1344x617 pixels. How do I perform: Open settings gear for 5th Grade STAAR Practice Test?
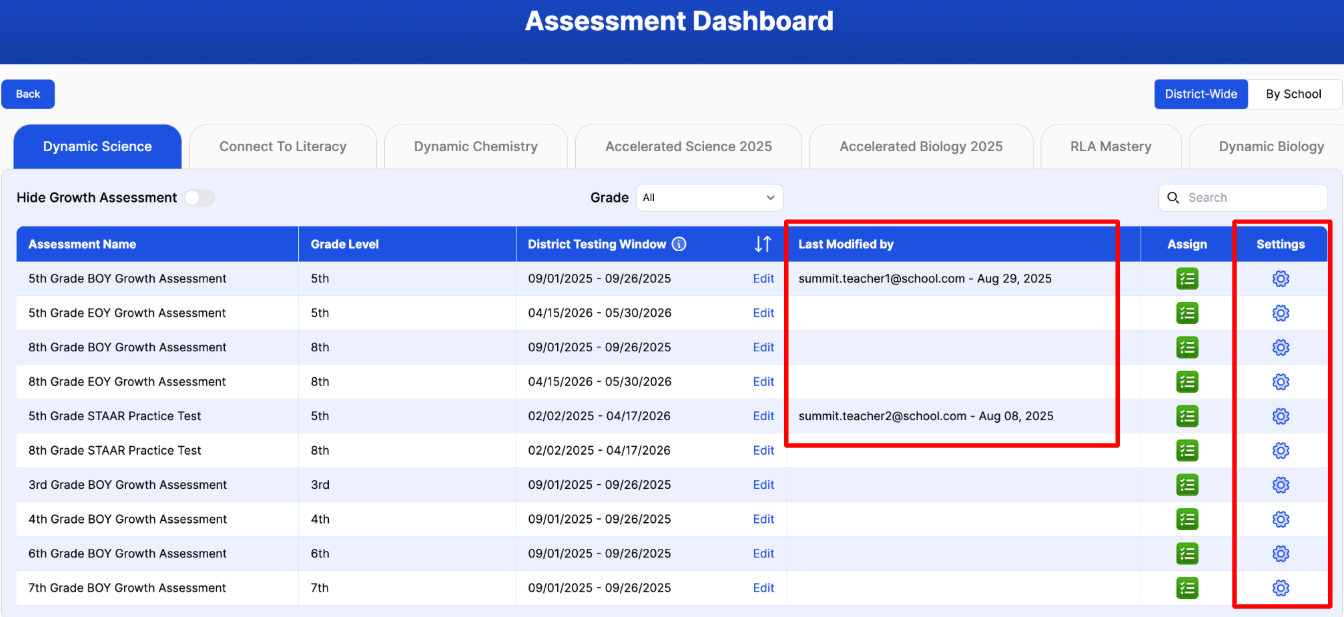click(1280, 416)
